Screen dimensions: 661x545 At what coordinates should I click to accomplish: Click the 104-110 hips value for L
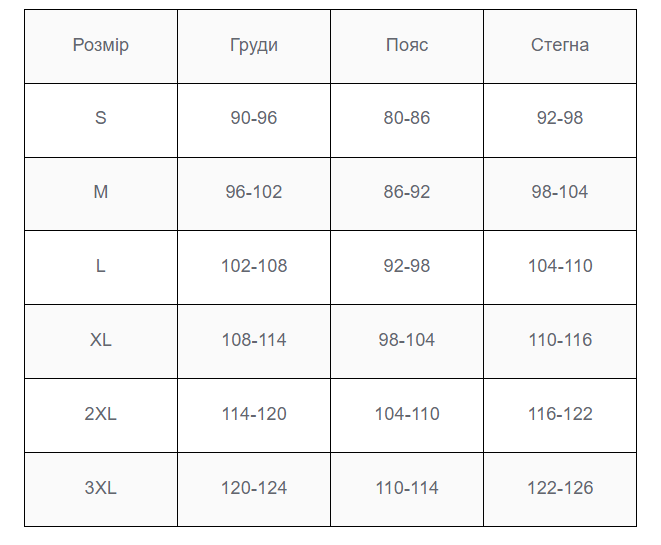560,267
